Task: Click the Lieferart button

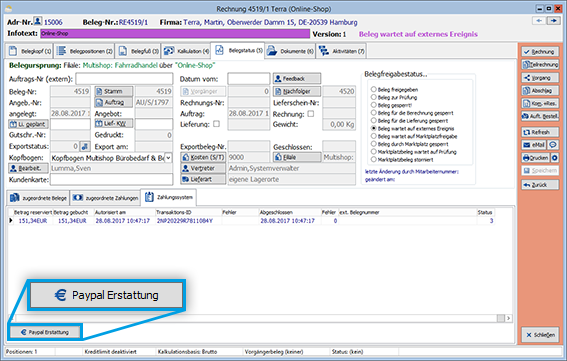Action: click(x=203, y=179)
